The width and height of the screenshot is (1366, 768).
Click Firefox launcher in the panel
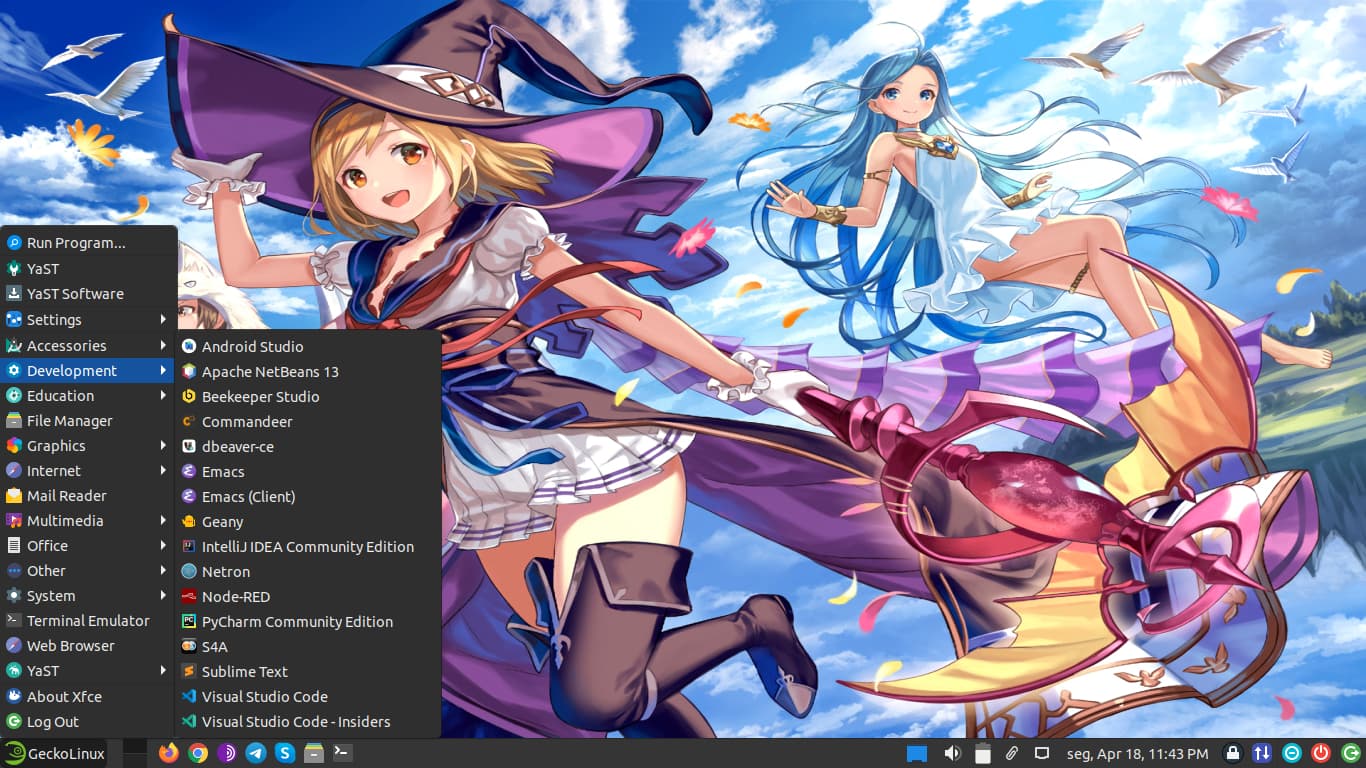(x=168, y=753)
